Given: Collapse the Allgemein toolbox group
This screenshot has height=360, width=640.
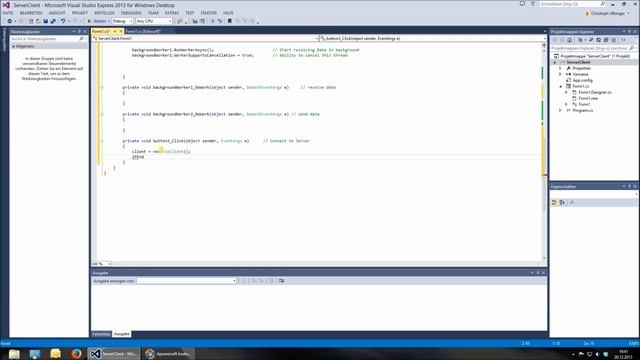Looking at the screenshot, I should (x=13, y=47).
